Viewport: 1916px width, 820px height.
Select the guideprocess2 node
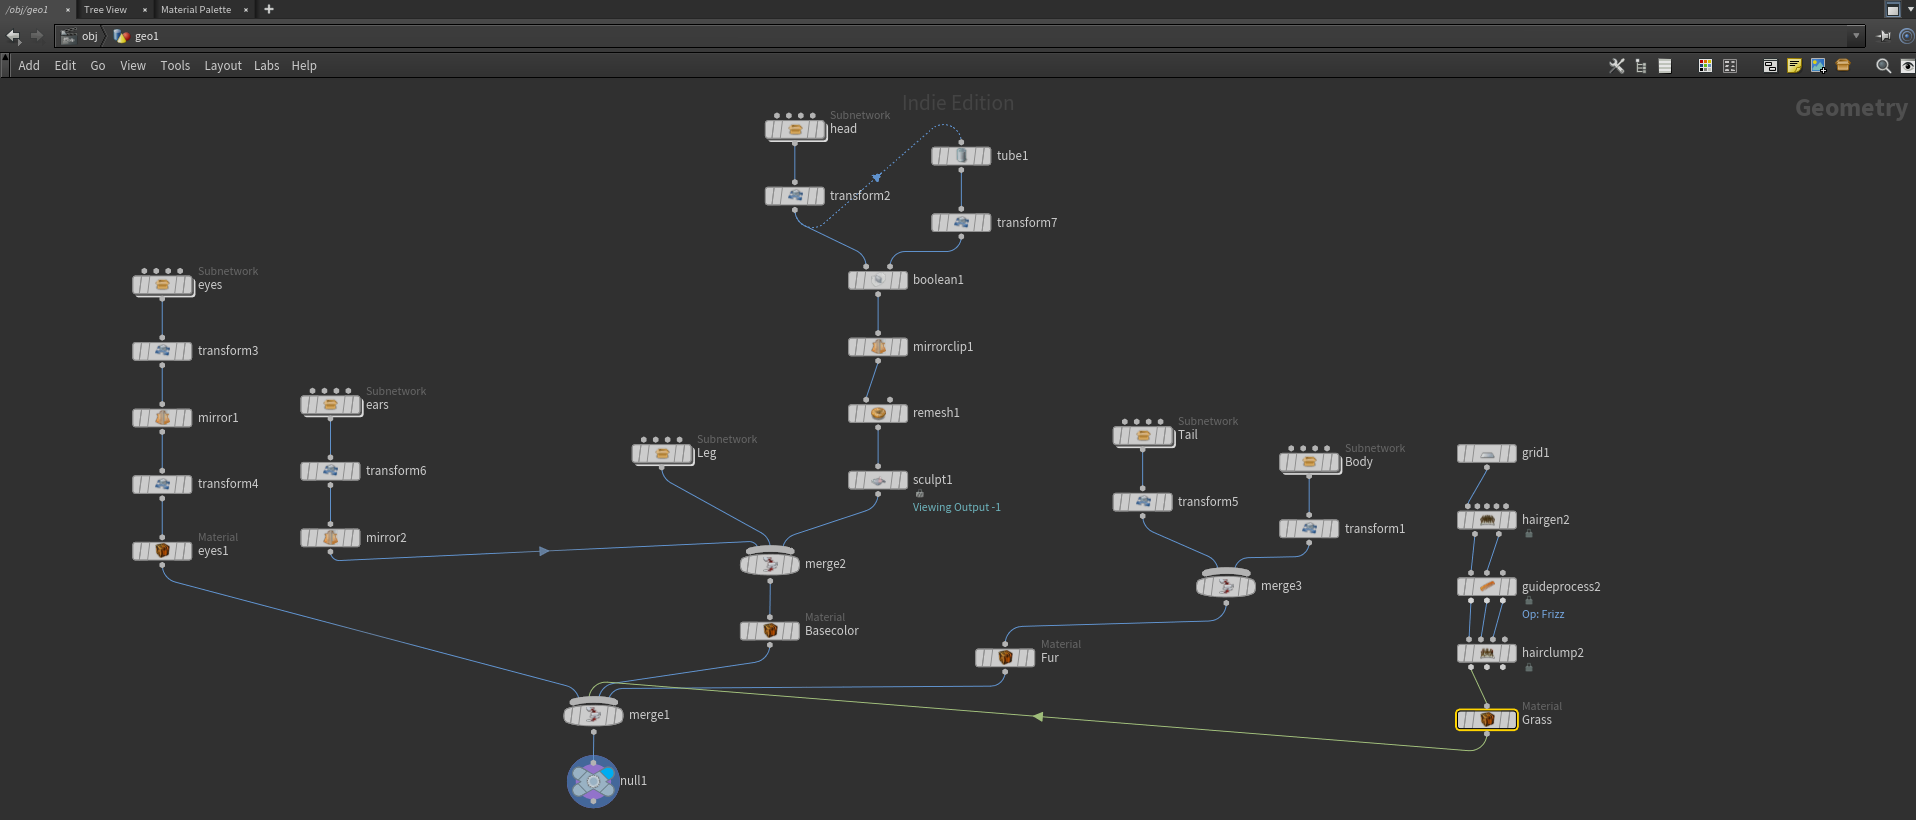pyautogui.click(x=1487, y=587)
